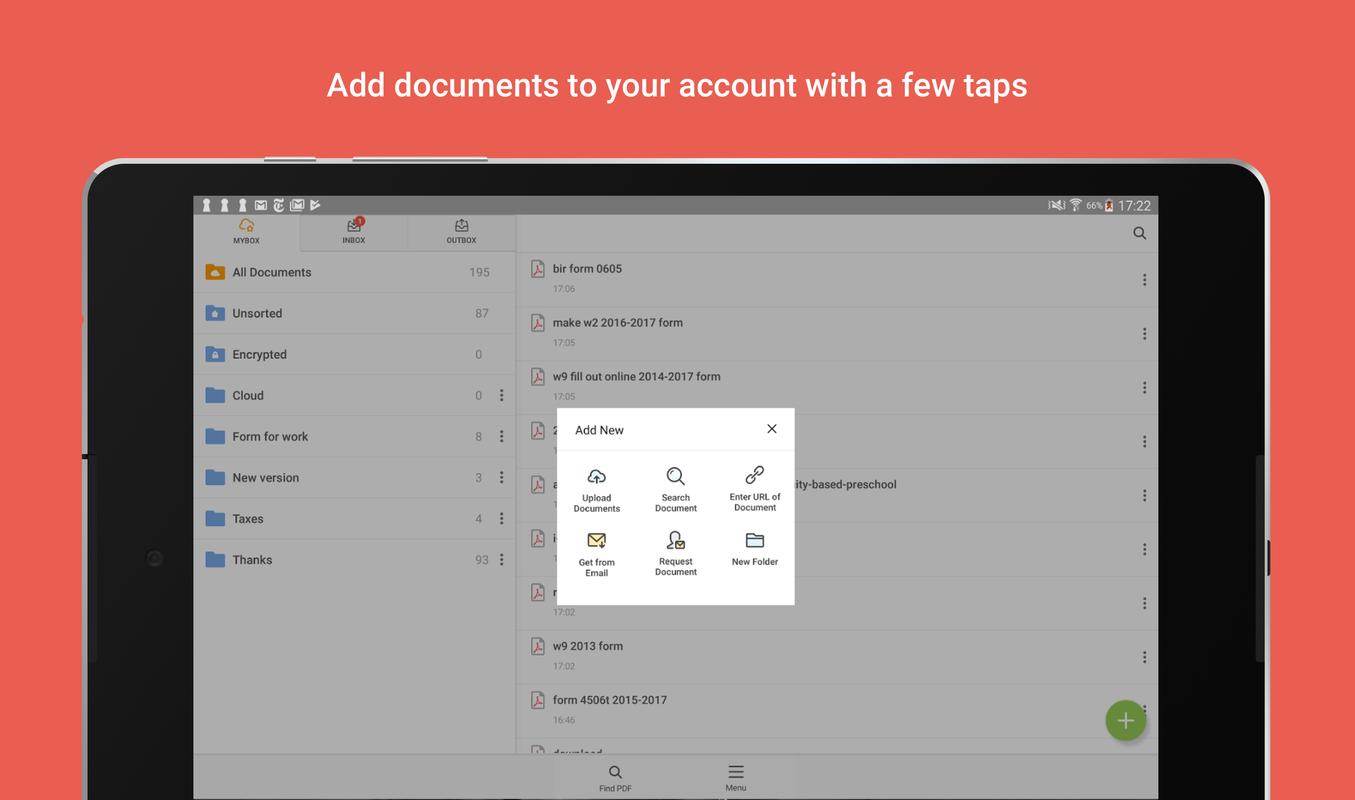Open options for New version folder
The width and height of the screenshot is (1355, 800).
502,477
